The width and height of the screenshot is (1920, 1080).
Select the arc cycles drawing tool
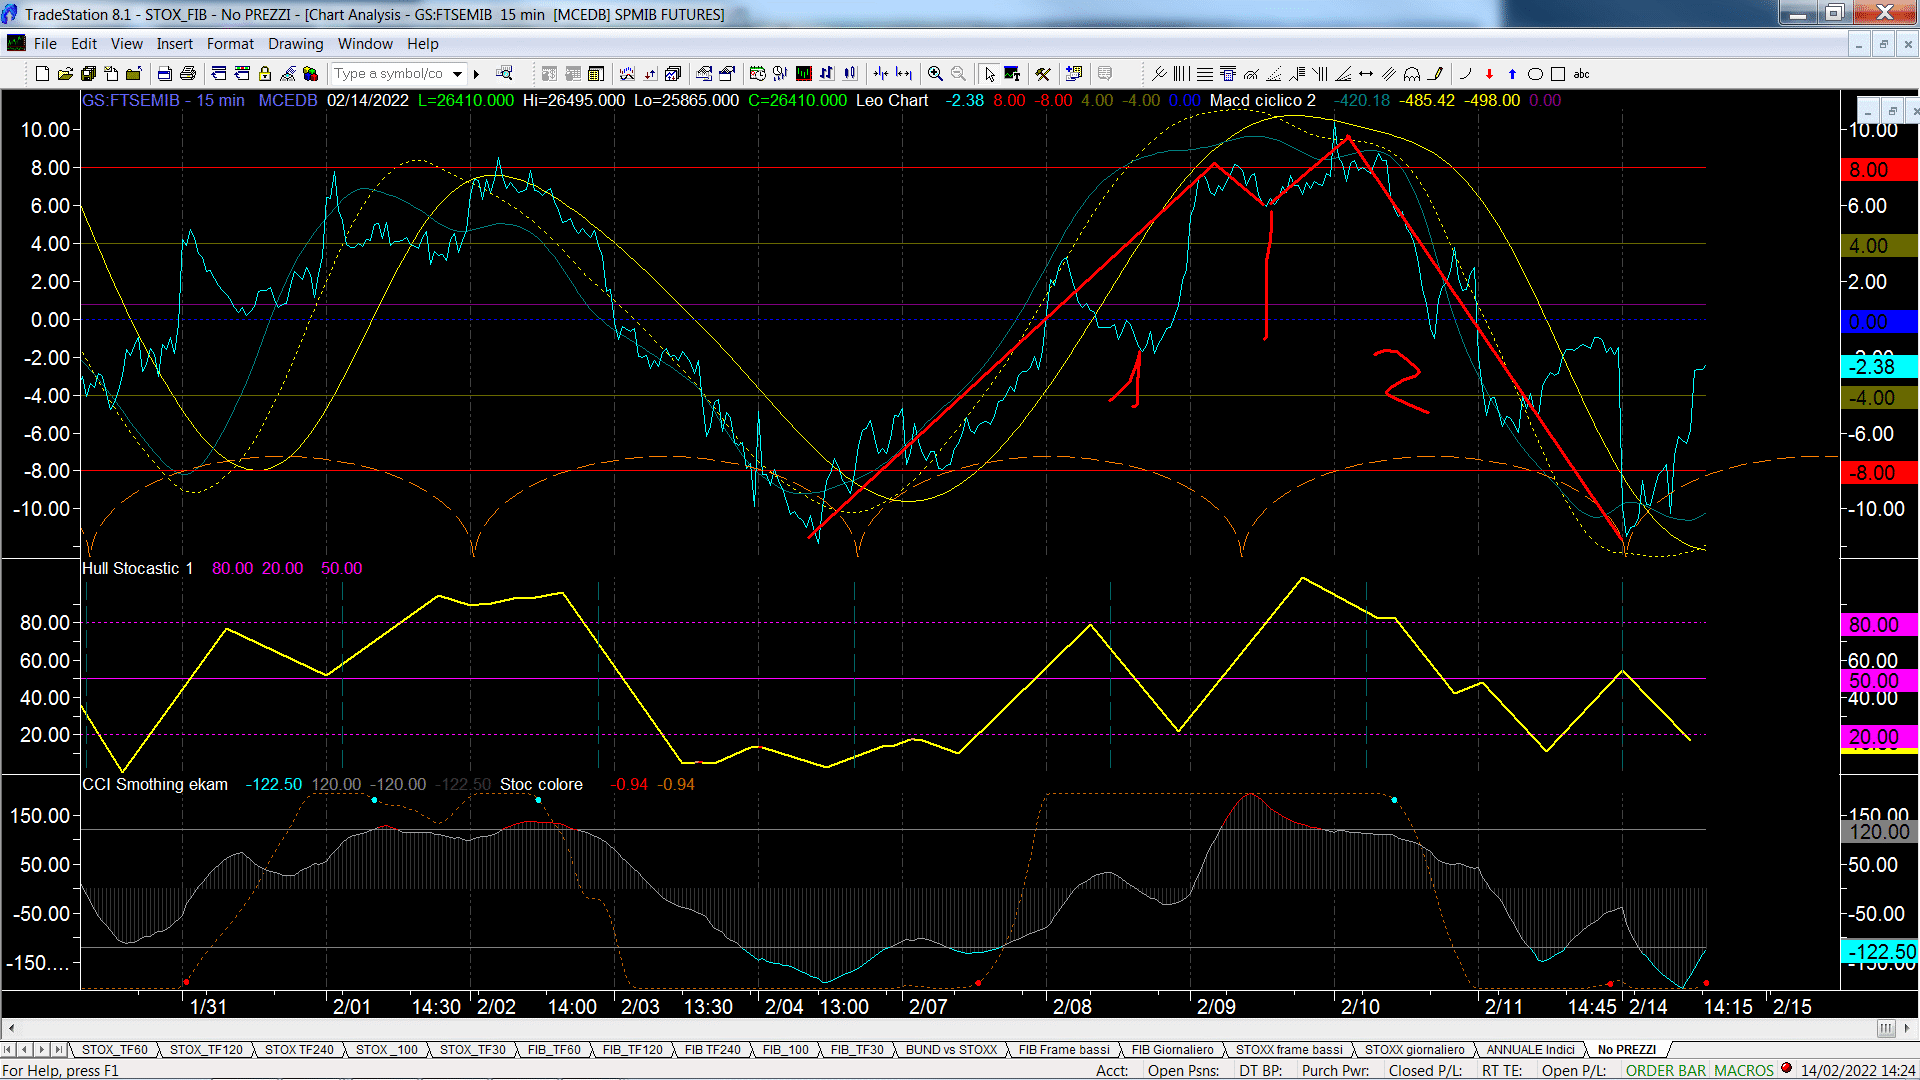point(1412,74)
